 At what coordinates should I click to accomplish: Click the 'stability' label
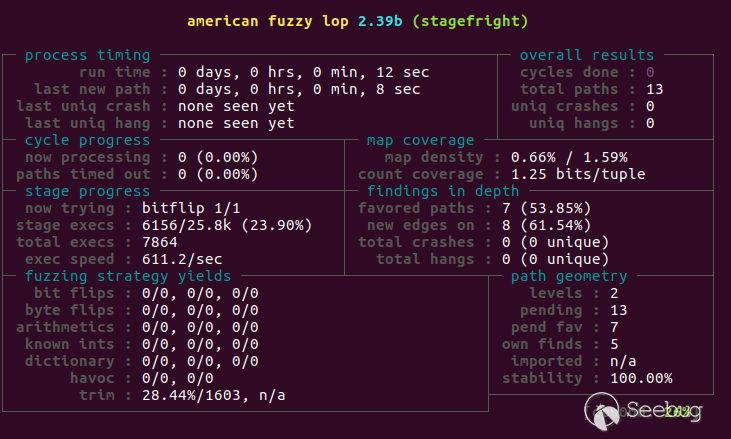542,378
